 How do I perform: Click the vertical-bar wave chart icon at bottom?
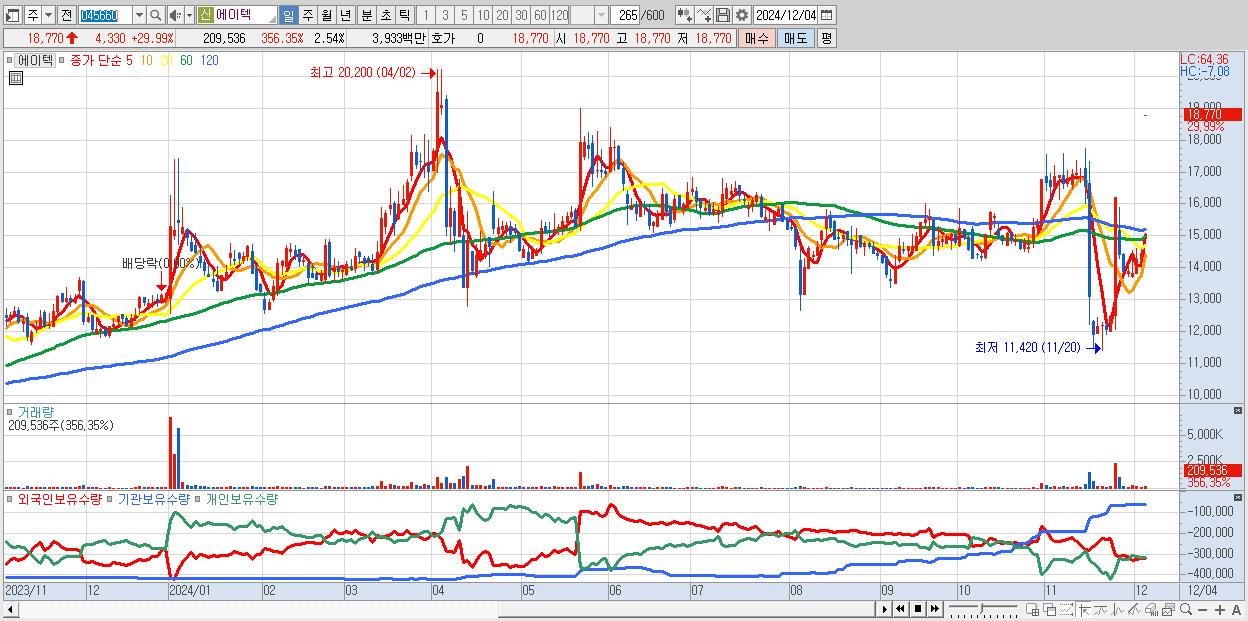[1118, 610]
